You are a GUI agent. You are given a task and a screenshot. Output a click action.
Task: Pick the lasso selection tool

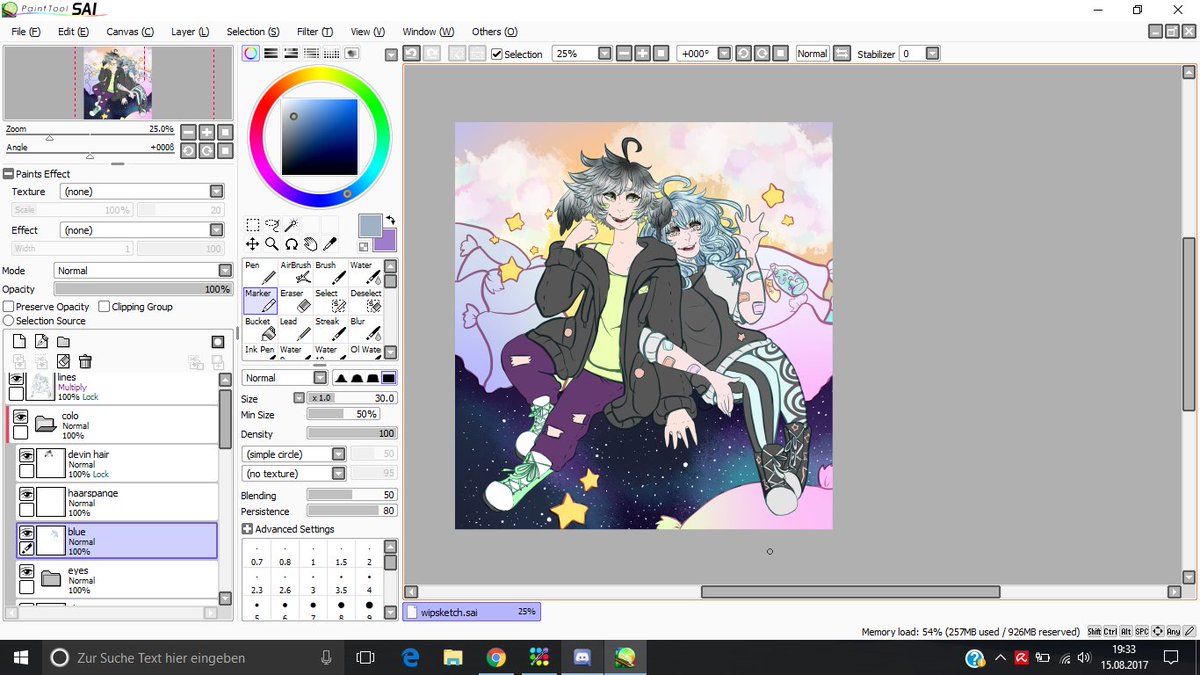coord(272,225)
